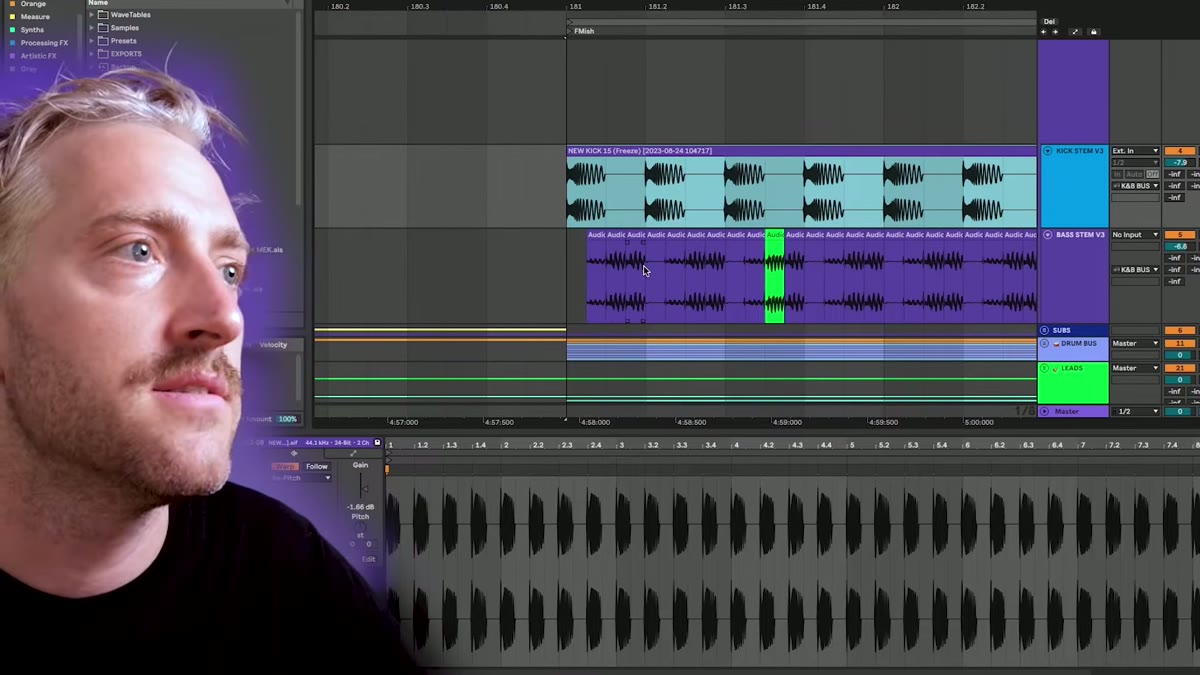Expand the Presets folder
1200x675 pixels.
point(91,41)
